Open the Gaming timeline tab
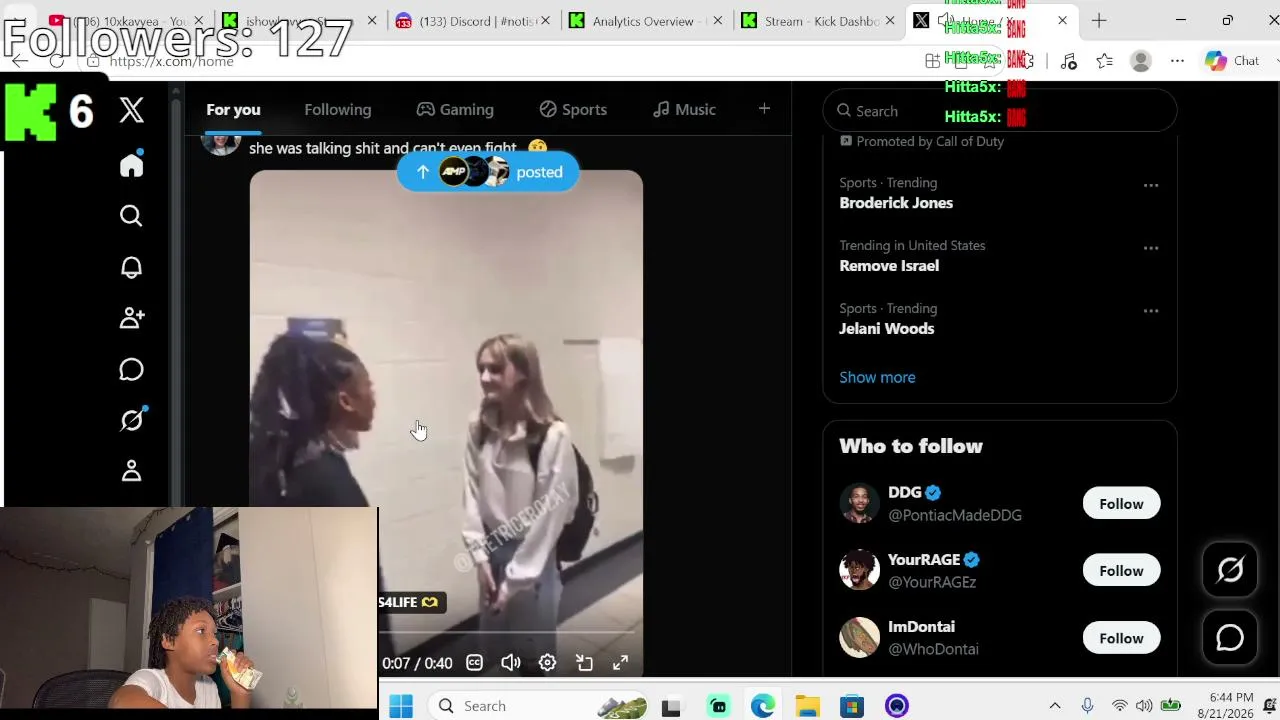Image resolution: width=1280 pixels, height=720 pixels. (455, 109)
